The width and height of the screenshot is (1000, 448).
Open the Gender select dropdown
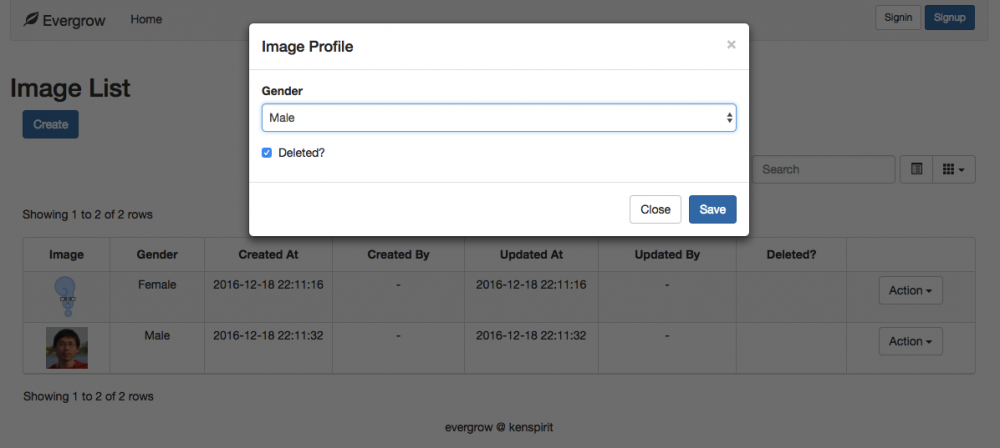pos(498,118)
